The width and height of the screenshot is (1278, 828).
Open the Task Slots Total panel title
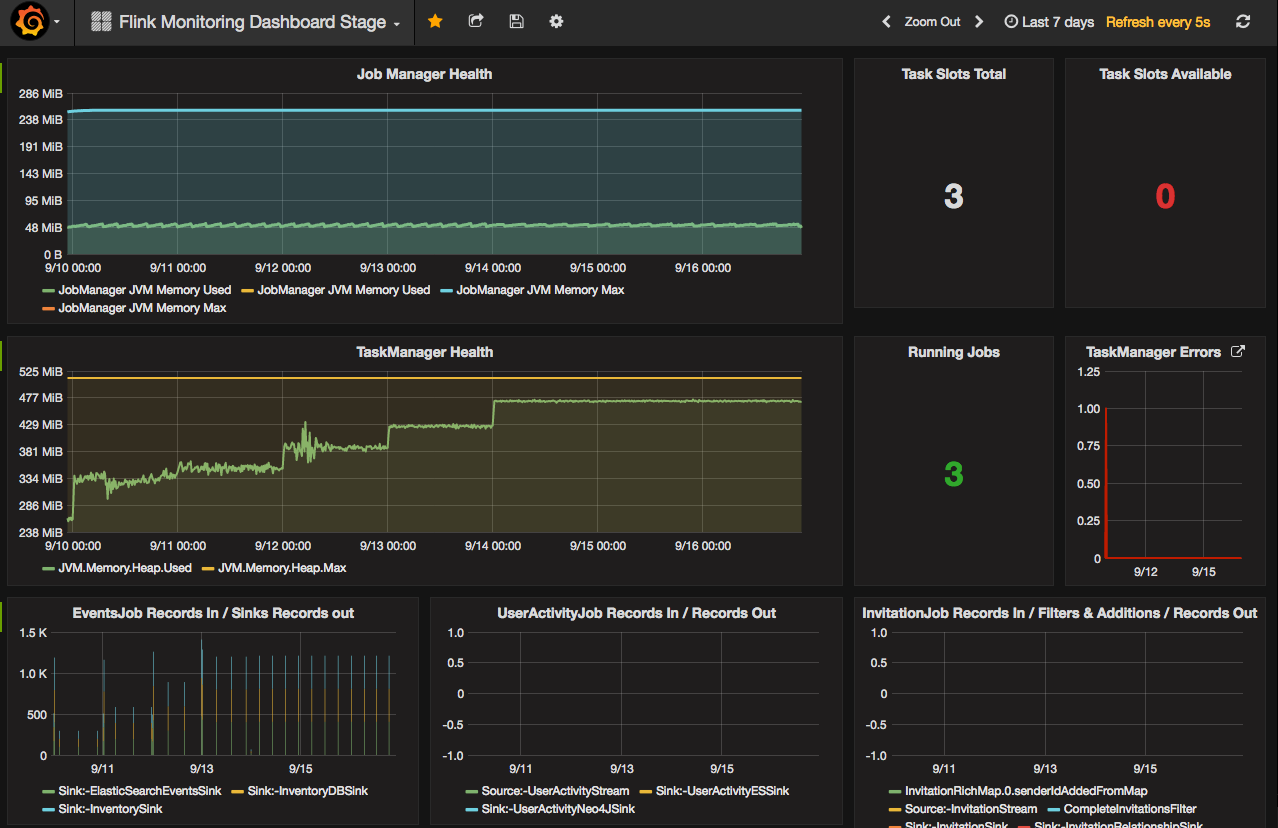[x=954, y=74]
